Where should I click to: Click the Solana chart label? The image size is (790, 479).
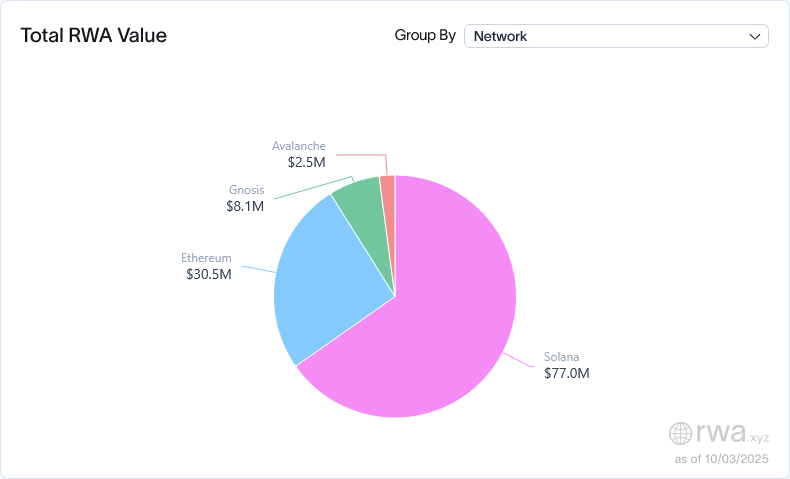tap(561, 356)
